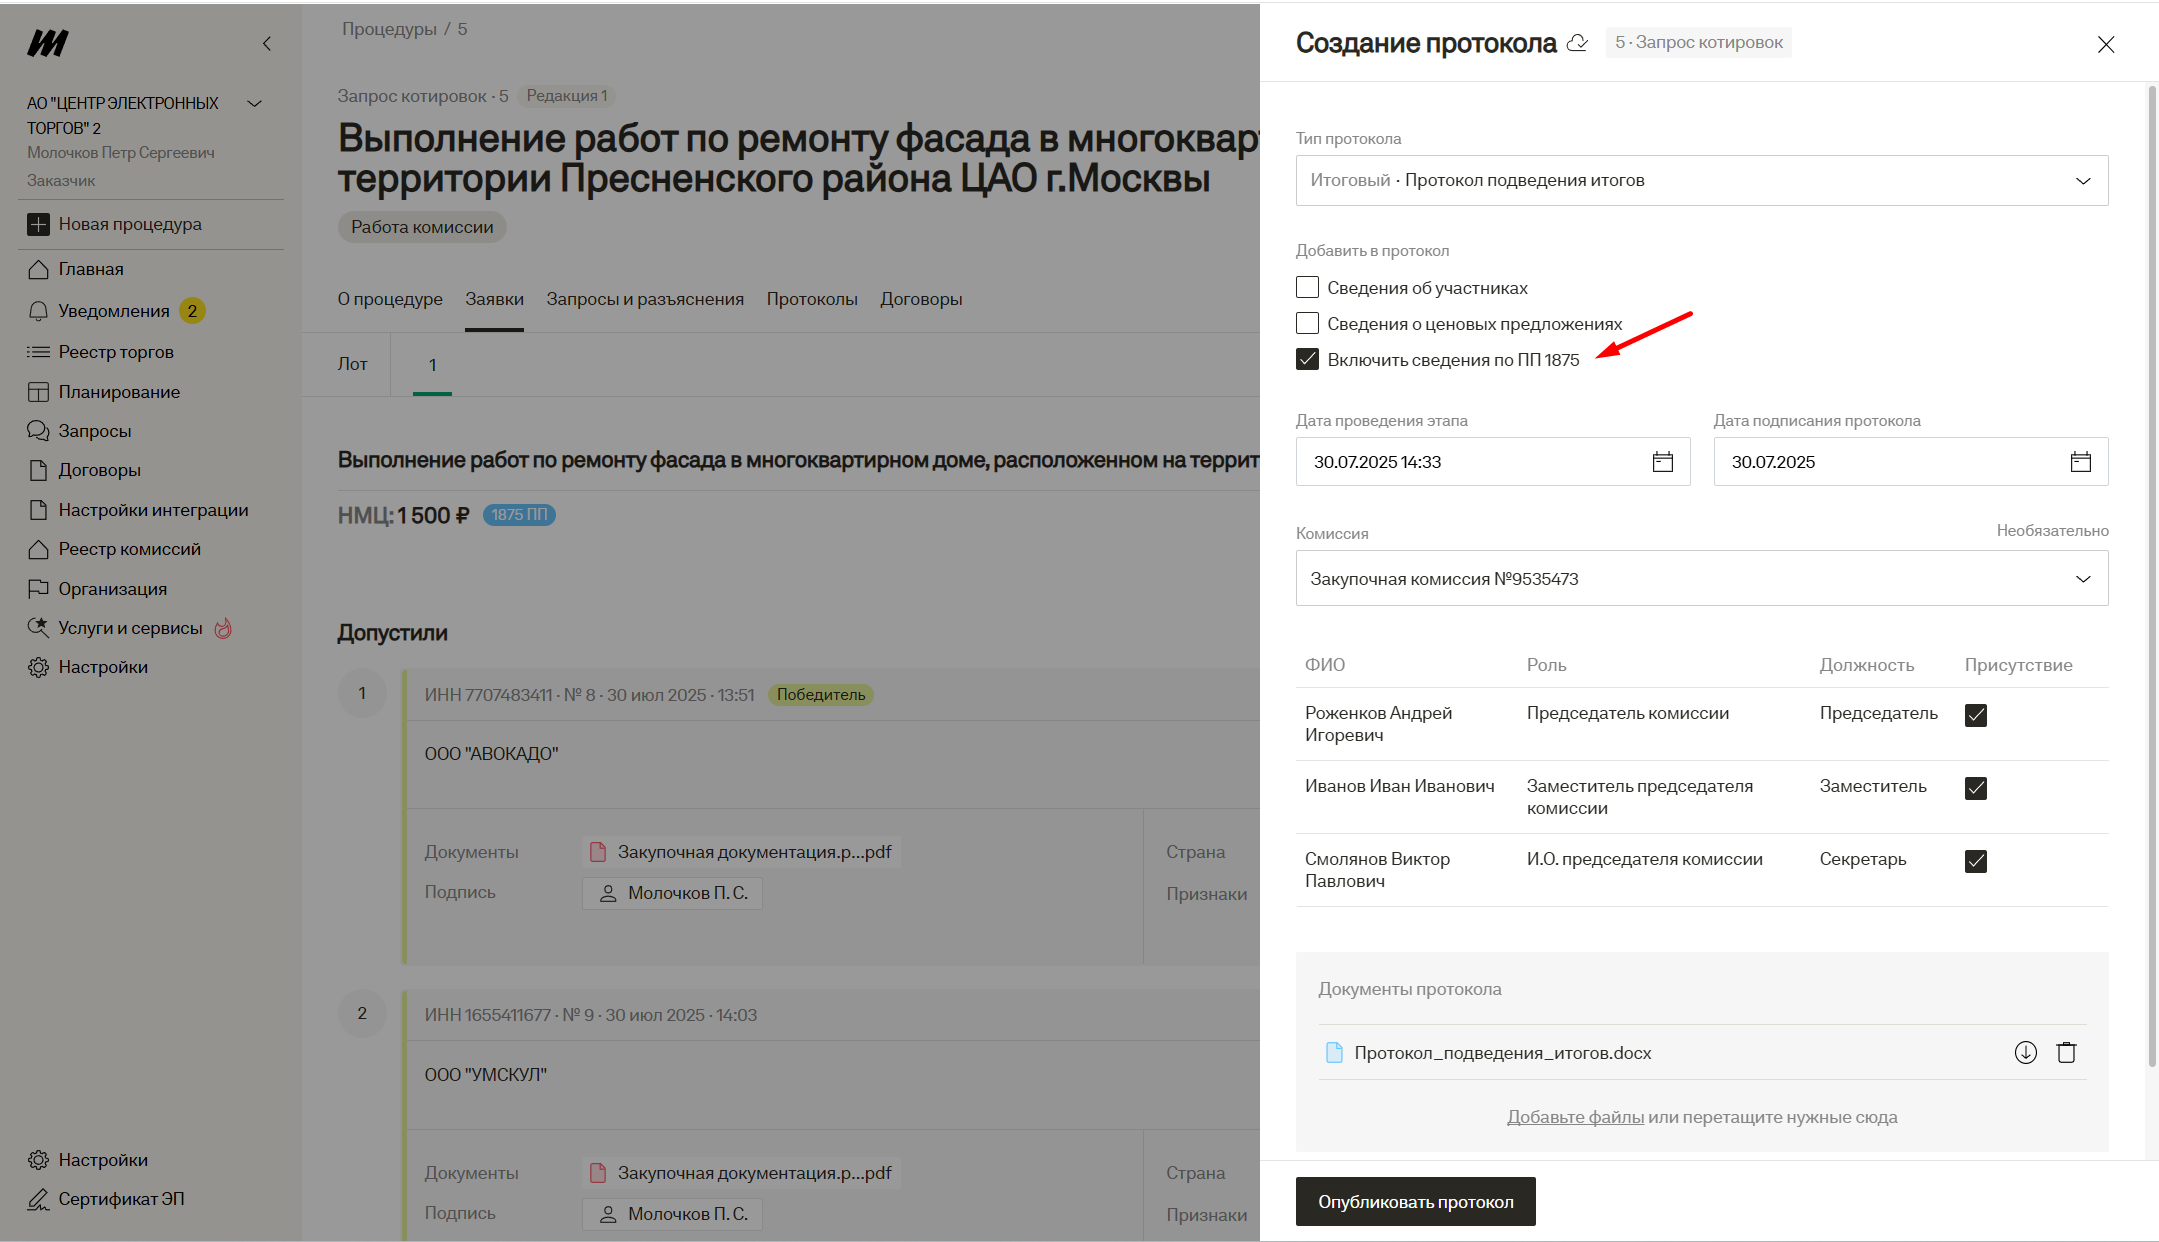
Task: Open calendar for Дата подписания протокола
Action: pos(2080,462)
